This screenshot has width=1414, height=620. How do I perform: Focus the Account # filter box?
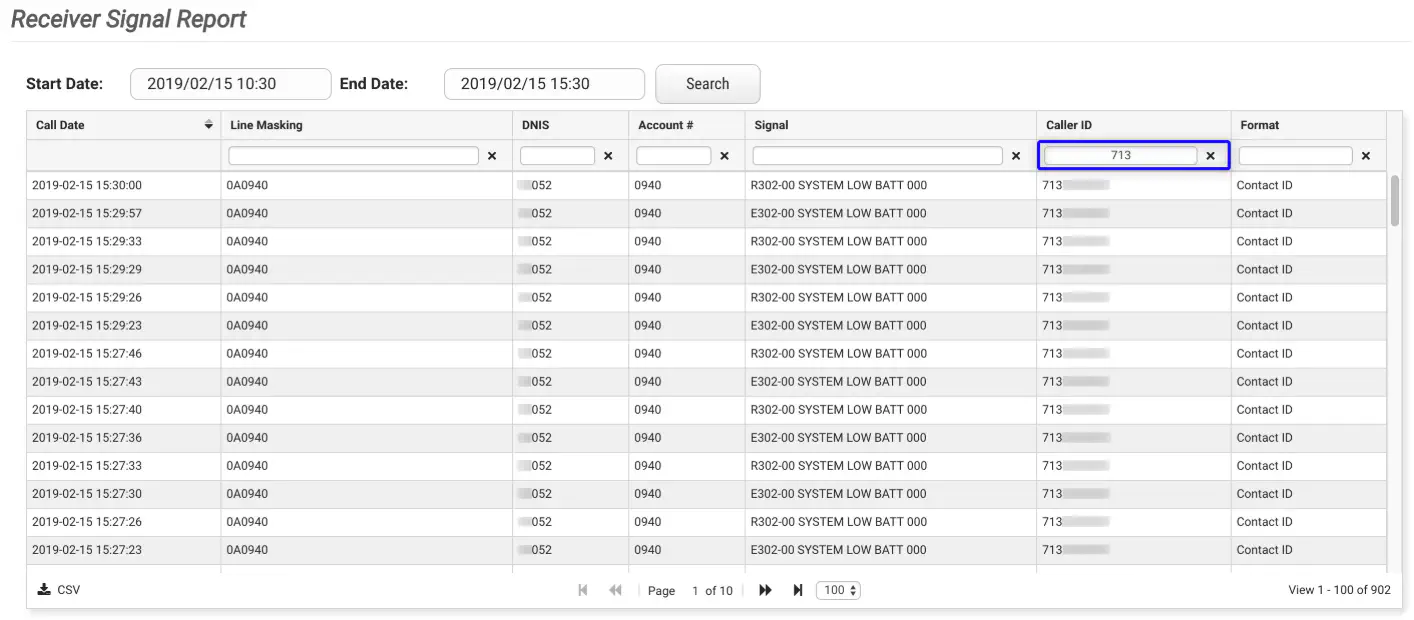click(673, 156)
